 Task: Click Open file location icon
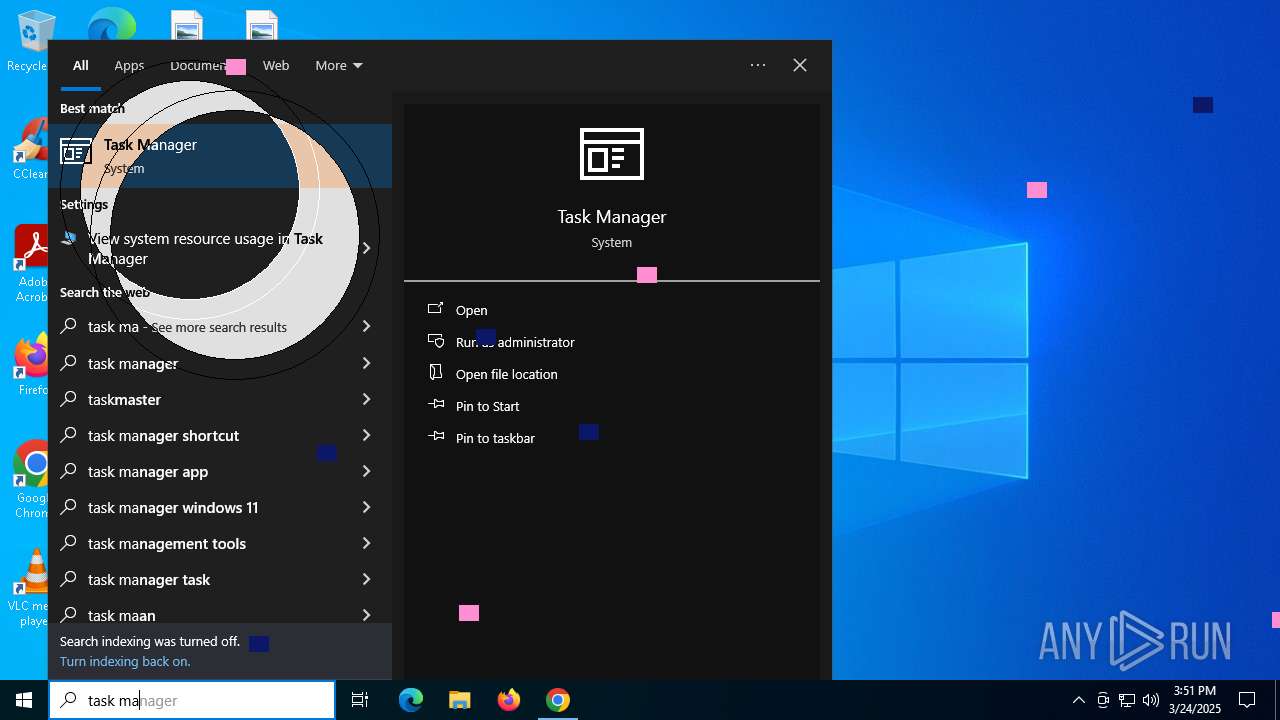435,372
